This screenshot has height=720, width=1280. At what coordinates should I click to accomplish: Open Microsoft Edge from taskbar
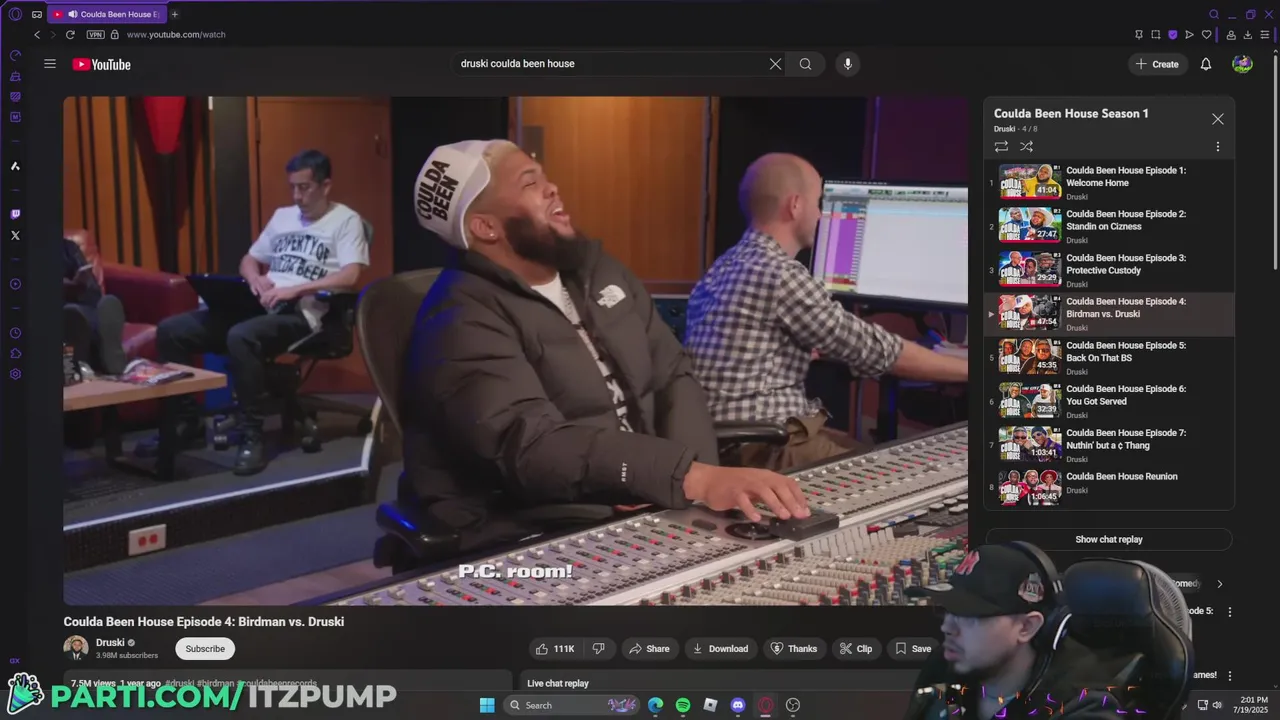click(655, 705)
